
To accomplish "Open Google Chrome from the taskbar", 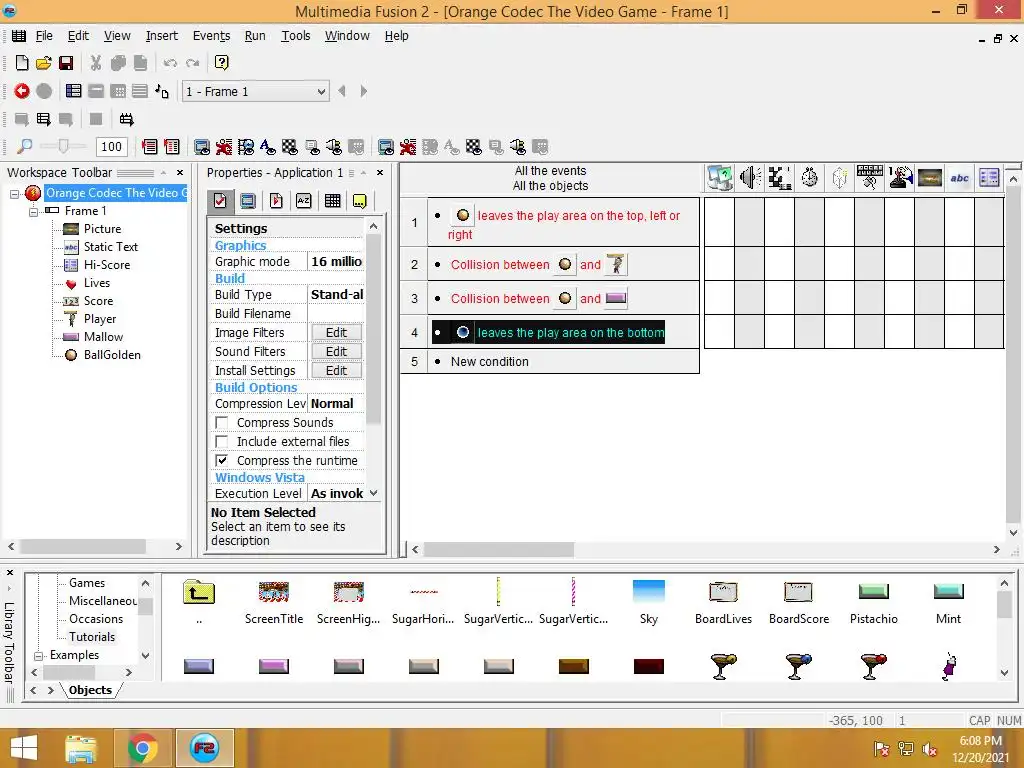I will pyautogui.click(x=142, y=748).
